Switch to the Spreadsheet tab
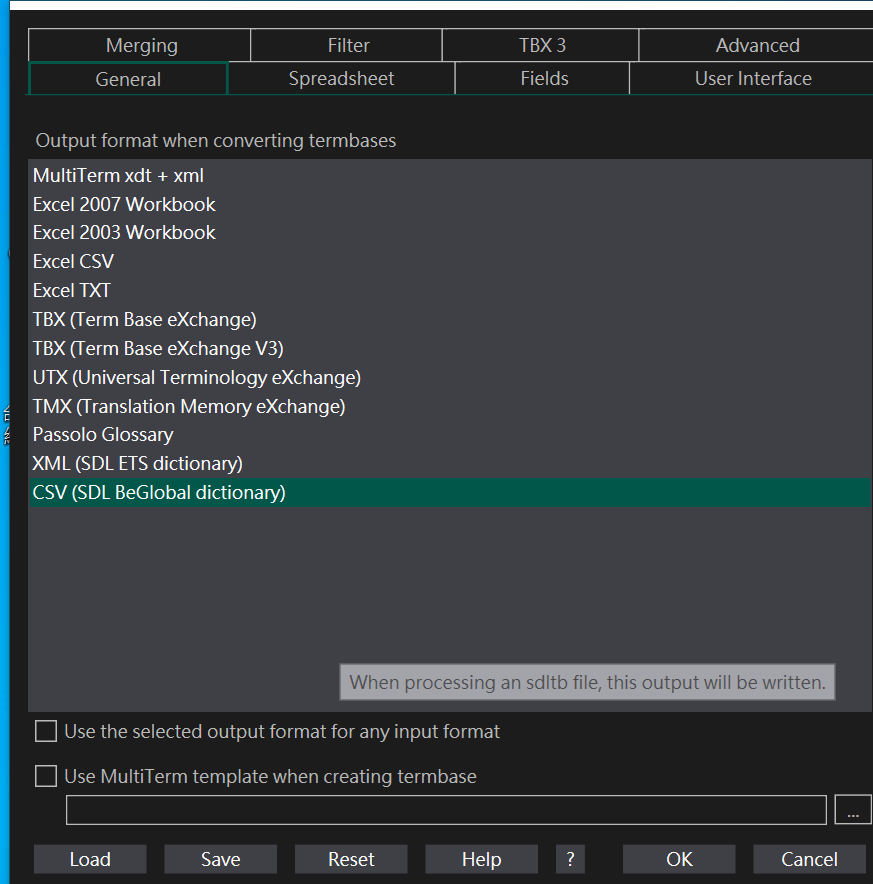 tap(341, 78)
